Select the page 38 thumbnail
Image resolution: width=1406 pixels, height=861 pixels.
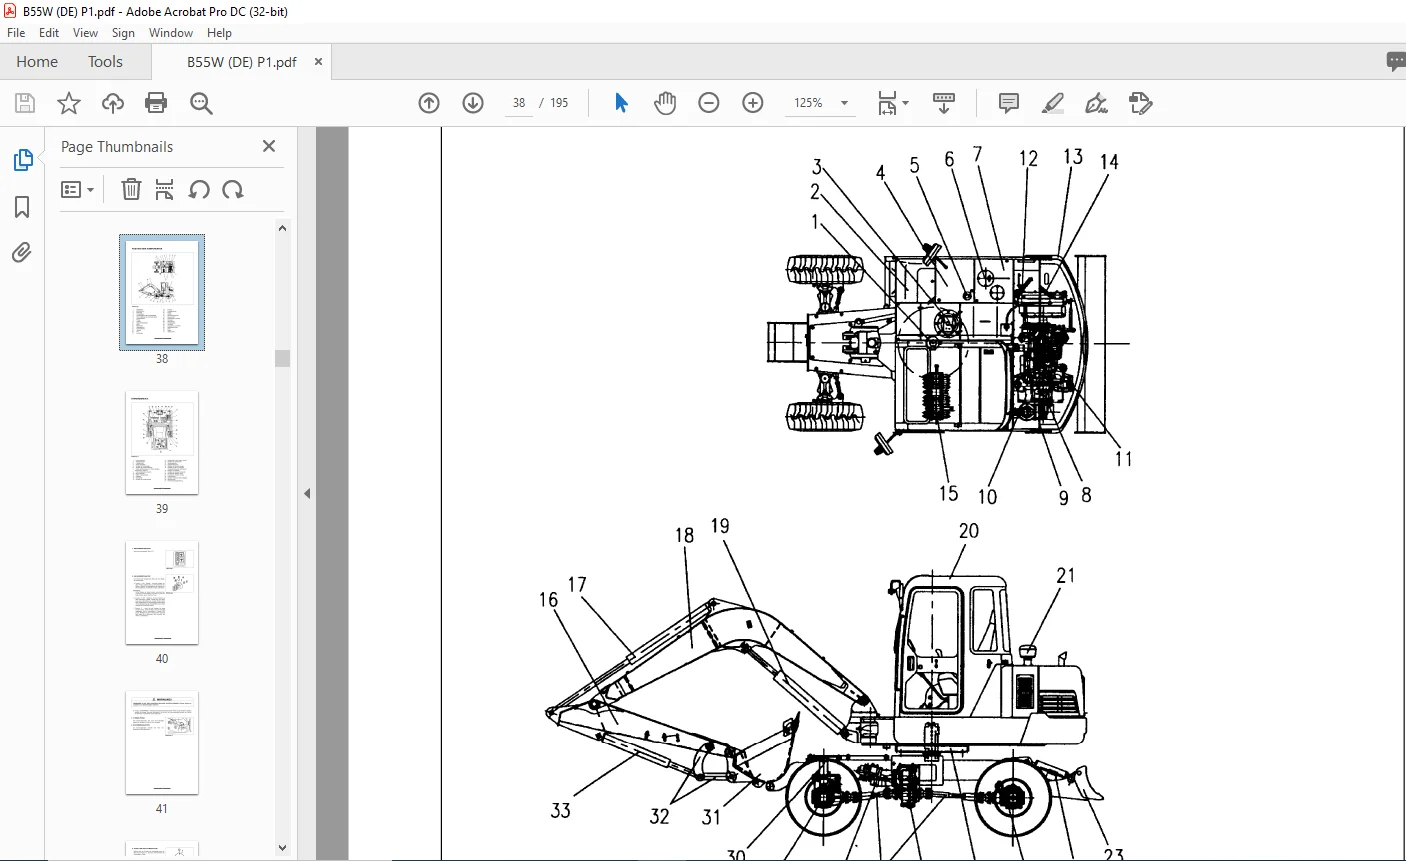click(162, 292)
